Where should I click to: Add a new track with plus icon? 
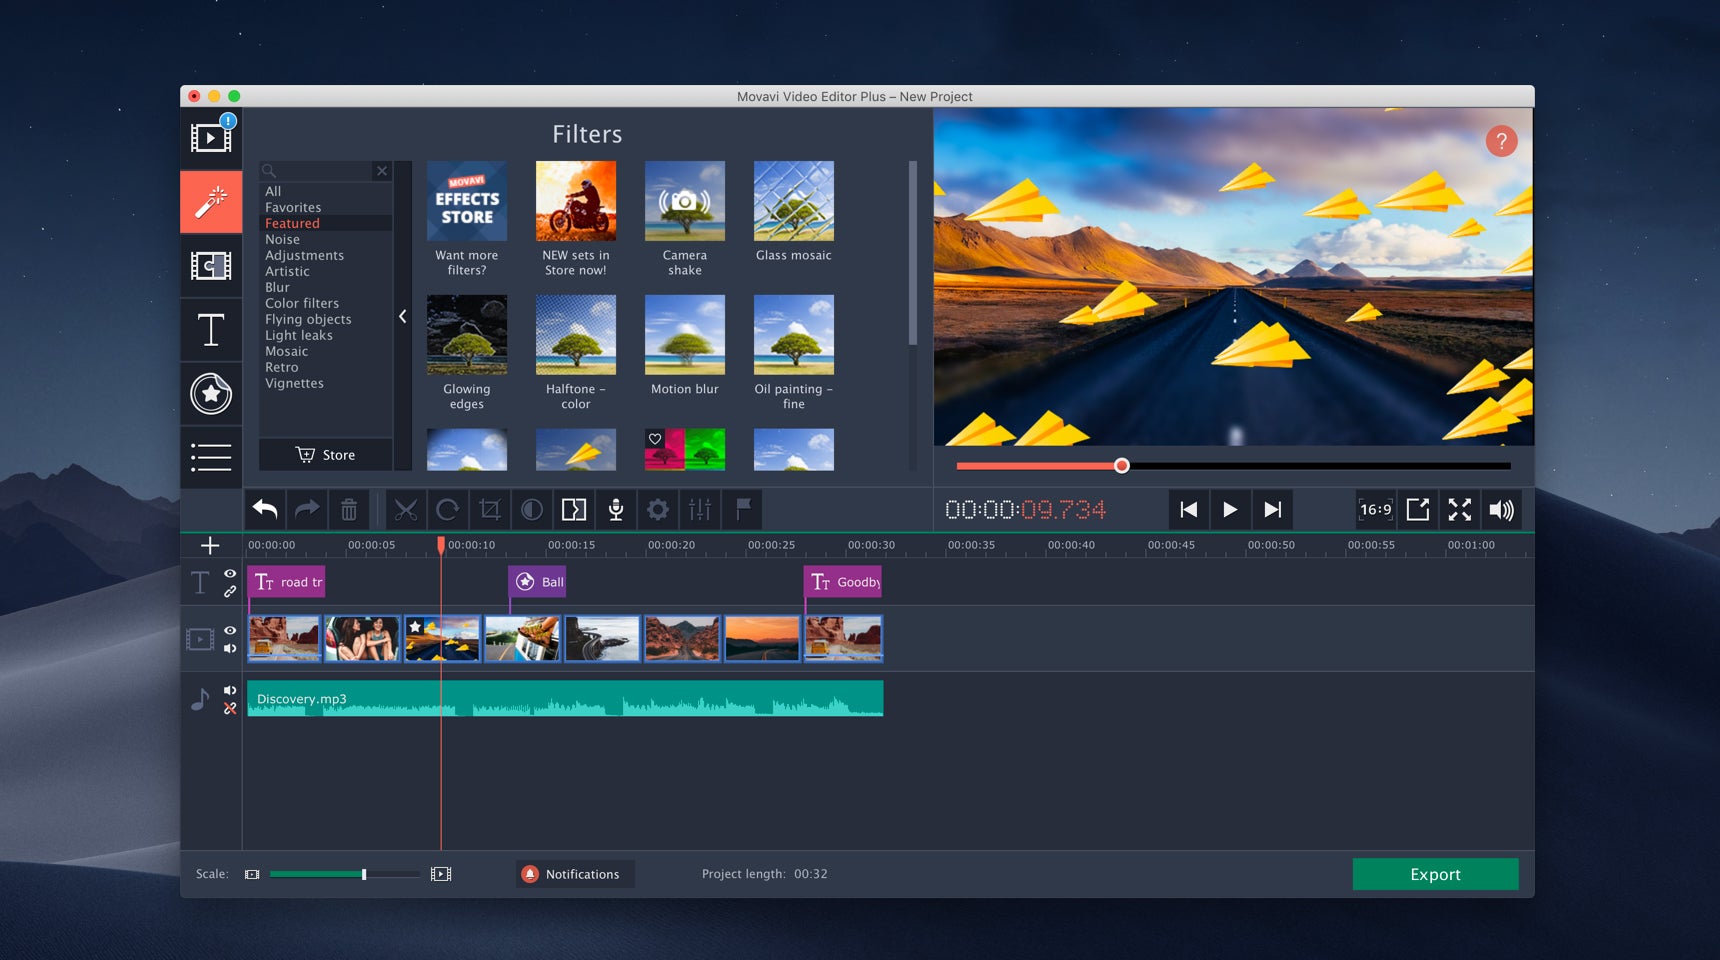click(x=210, y=545)
